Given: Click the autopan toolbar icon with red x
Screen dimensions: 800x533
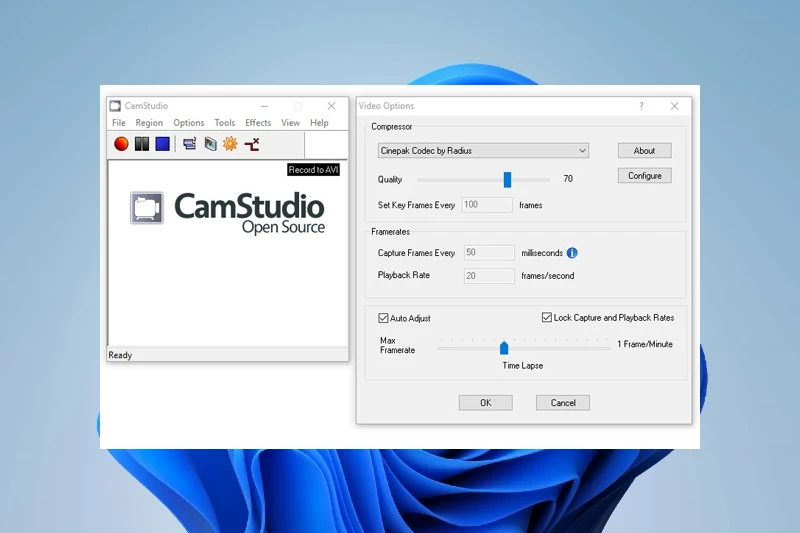Looking at the screenshot, I should click(252, 144).
